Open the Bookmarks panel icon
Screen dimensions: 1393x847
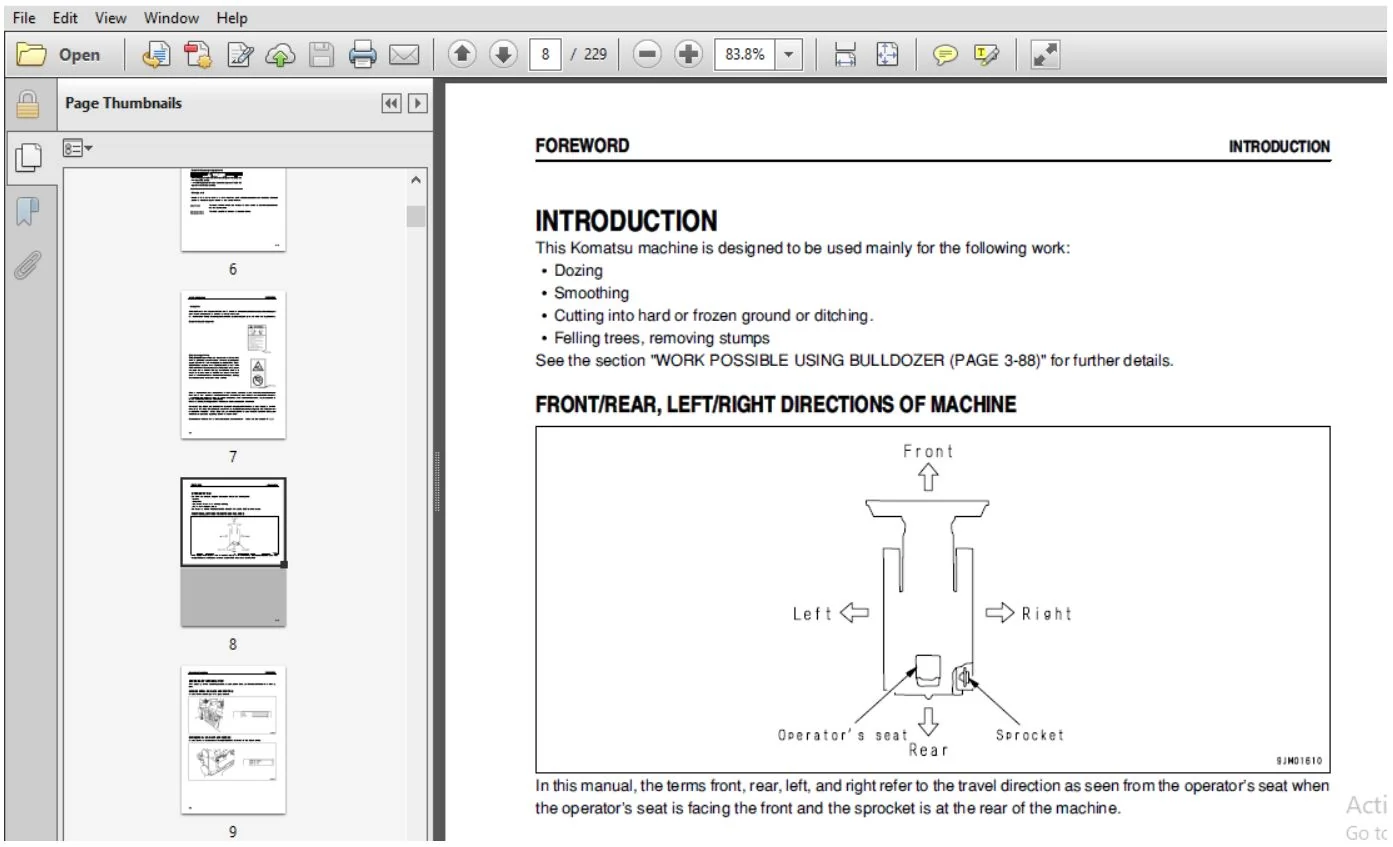pos(28,211)
